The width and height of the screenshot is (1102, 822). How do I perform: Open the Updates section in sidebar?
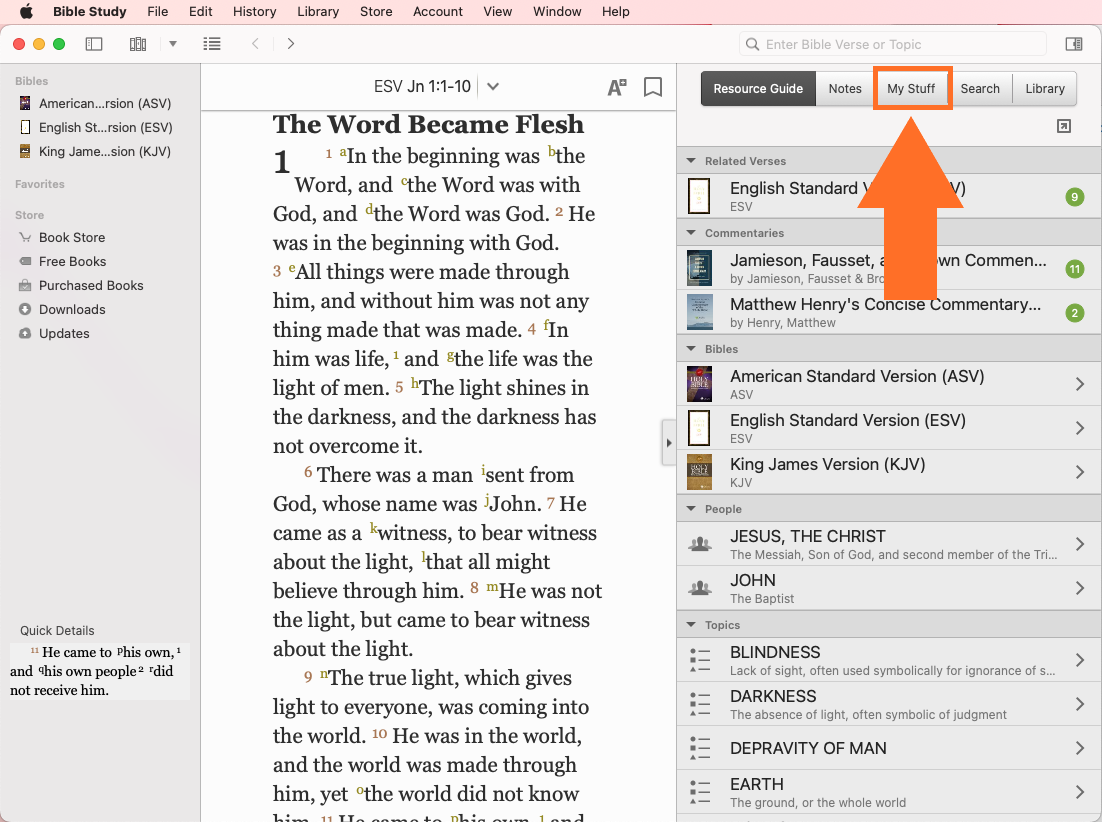point(64,333)
